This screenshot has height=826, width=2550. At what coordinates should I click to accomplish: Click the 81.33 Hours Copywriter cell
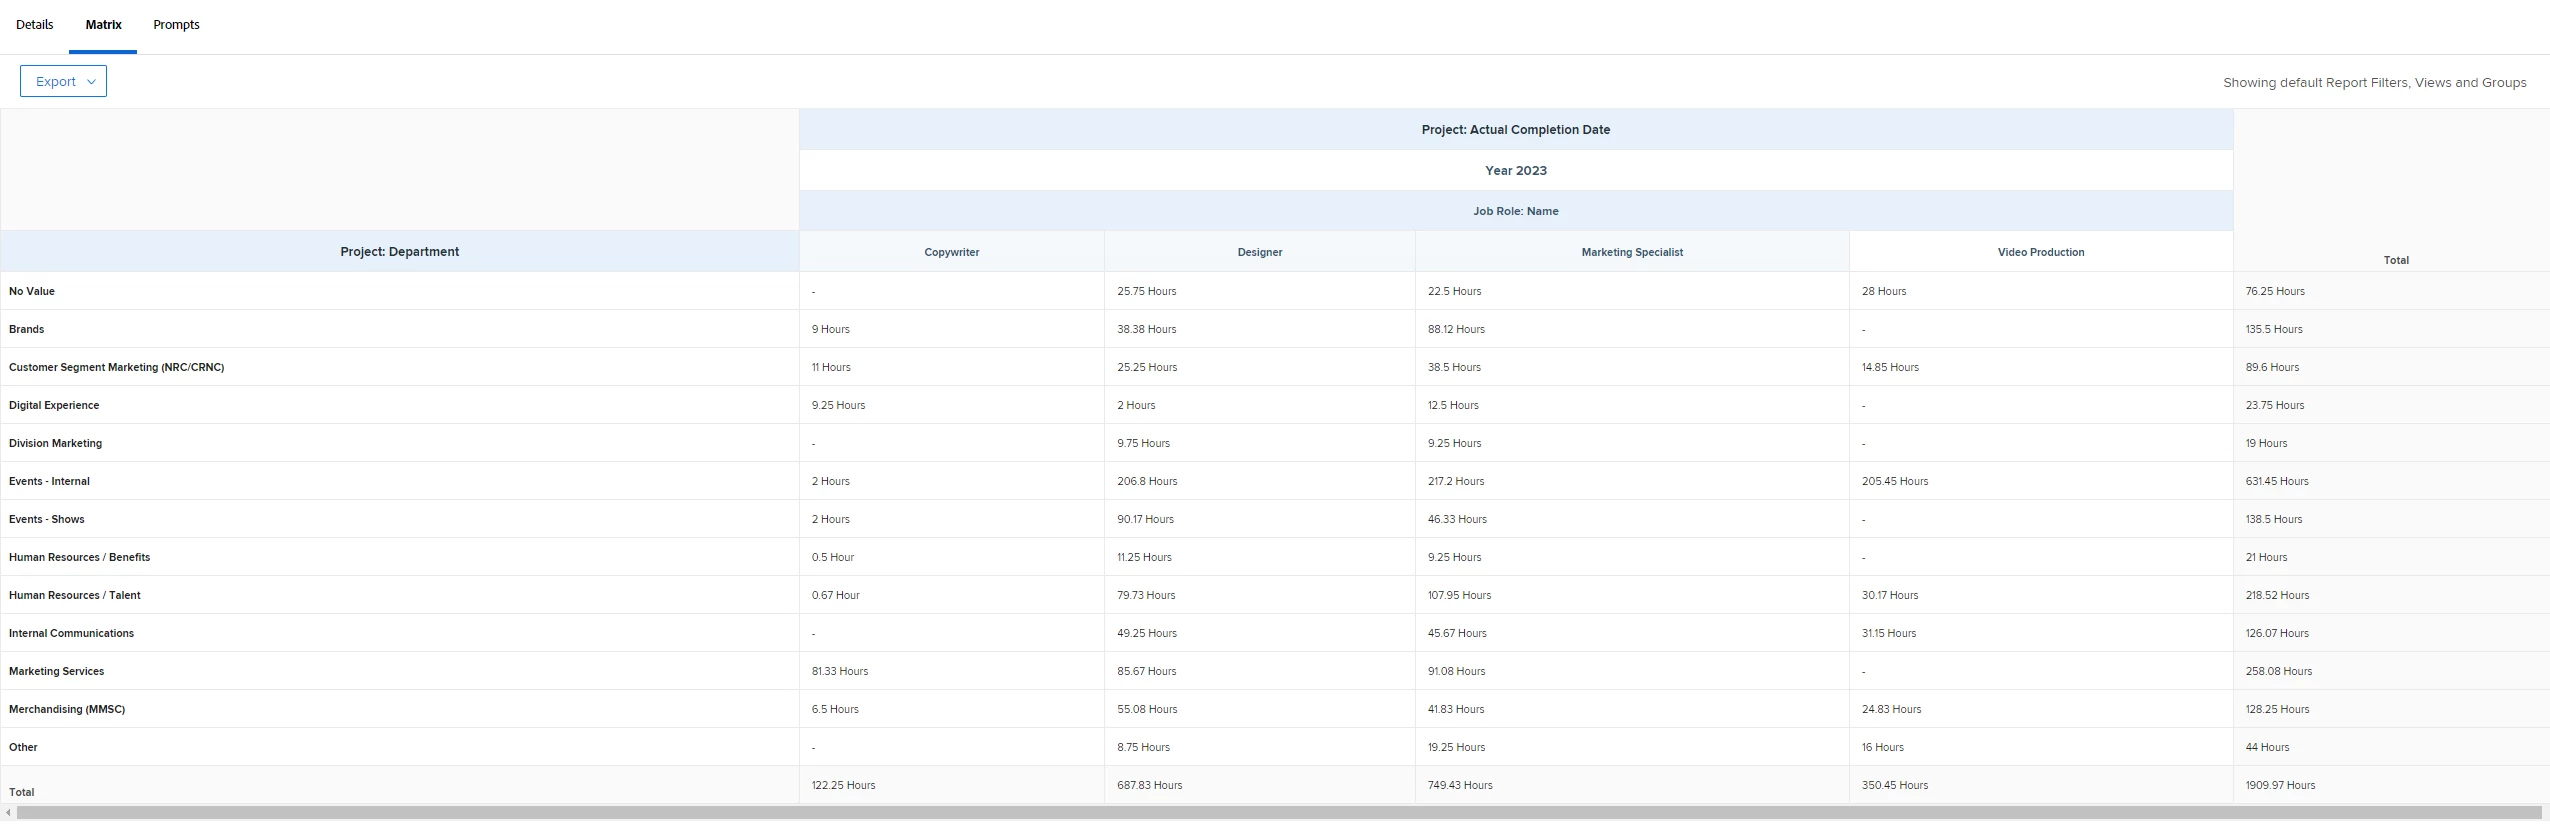952,671
